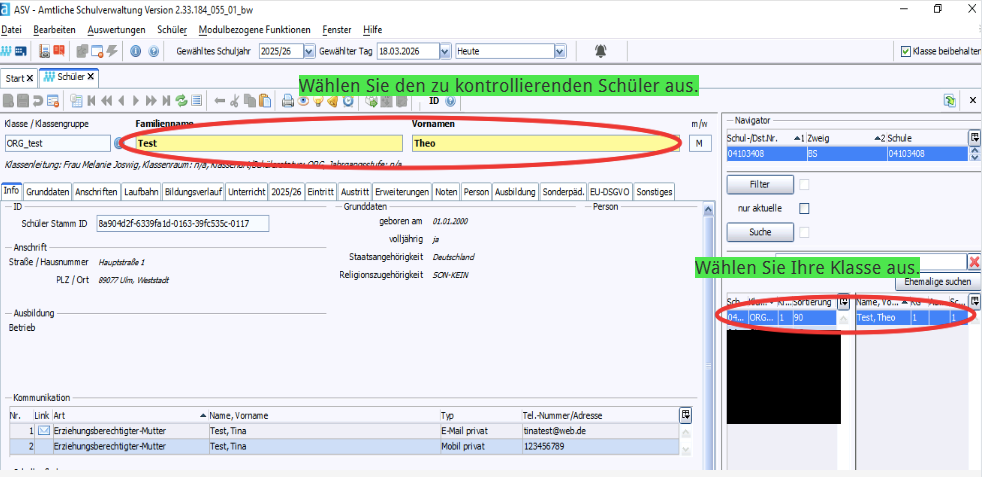Viewport: 982px width, 477px height.
Task: Click the scissors cut icon
Action: coord(234,100)
